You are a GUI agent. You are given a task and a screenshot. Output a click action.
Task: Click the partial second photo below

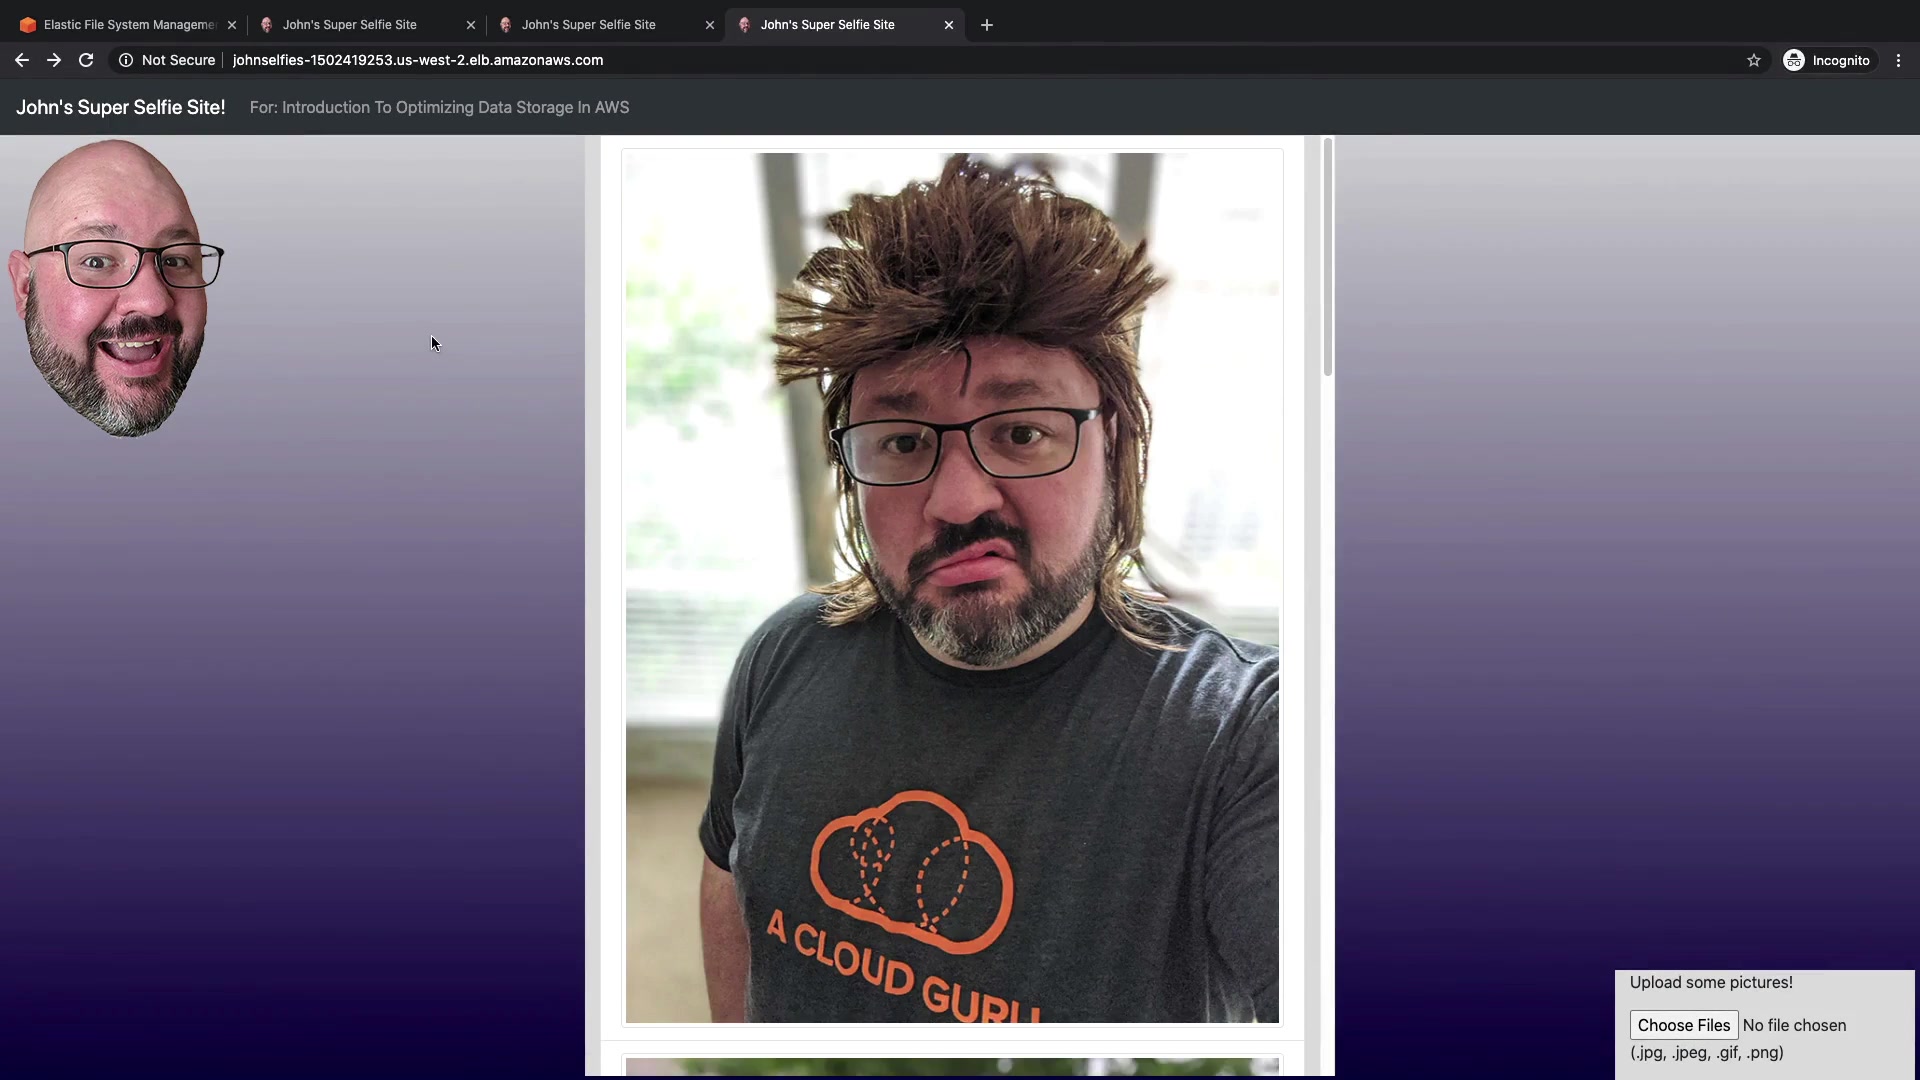tap(951, 1066)
